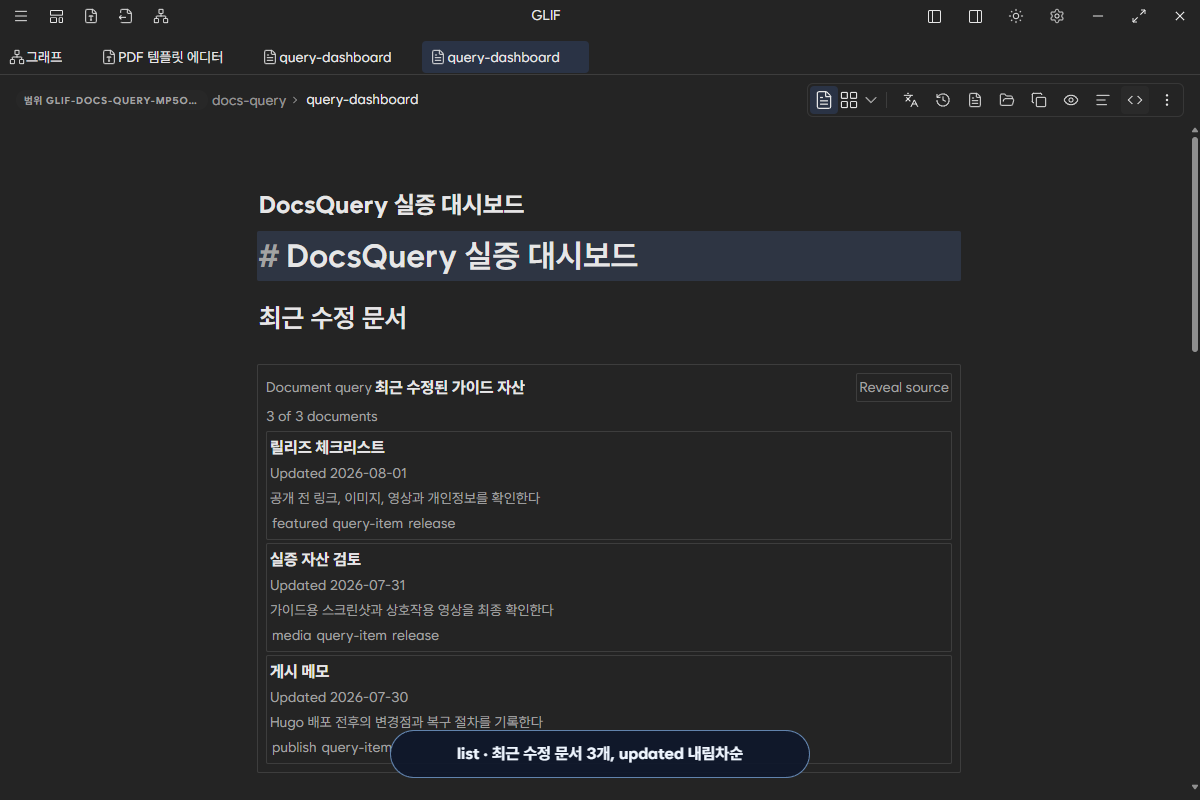Open the graph hierarchy icon in the title bar
The height and width of the screenshot is (800, 1200).
(161, 16)
